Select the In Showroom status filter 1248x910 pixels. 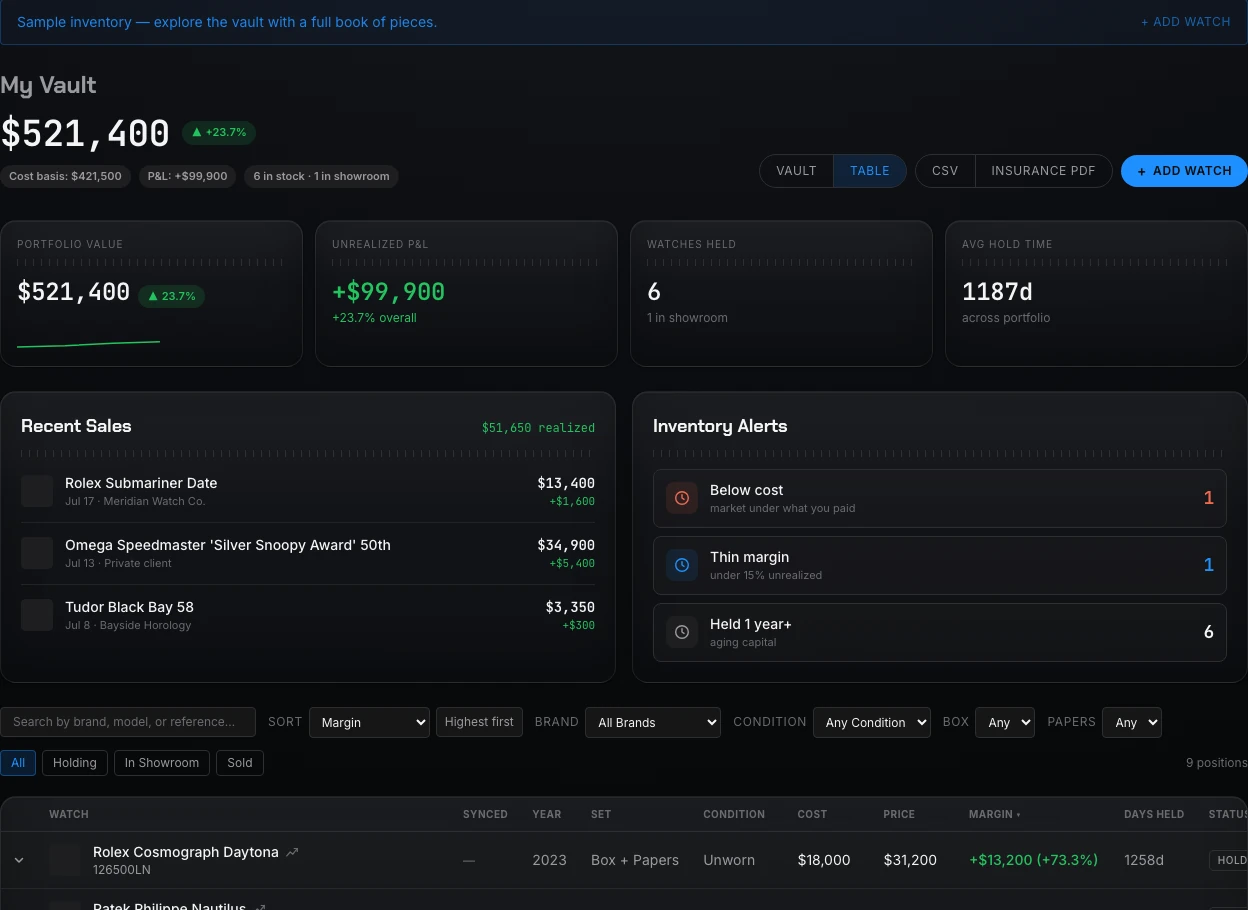(x=162, y=763)
